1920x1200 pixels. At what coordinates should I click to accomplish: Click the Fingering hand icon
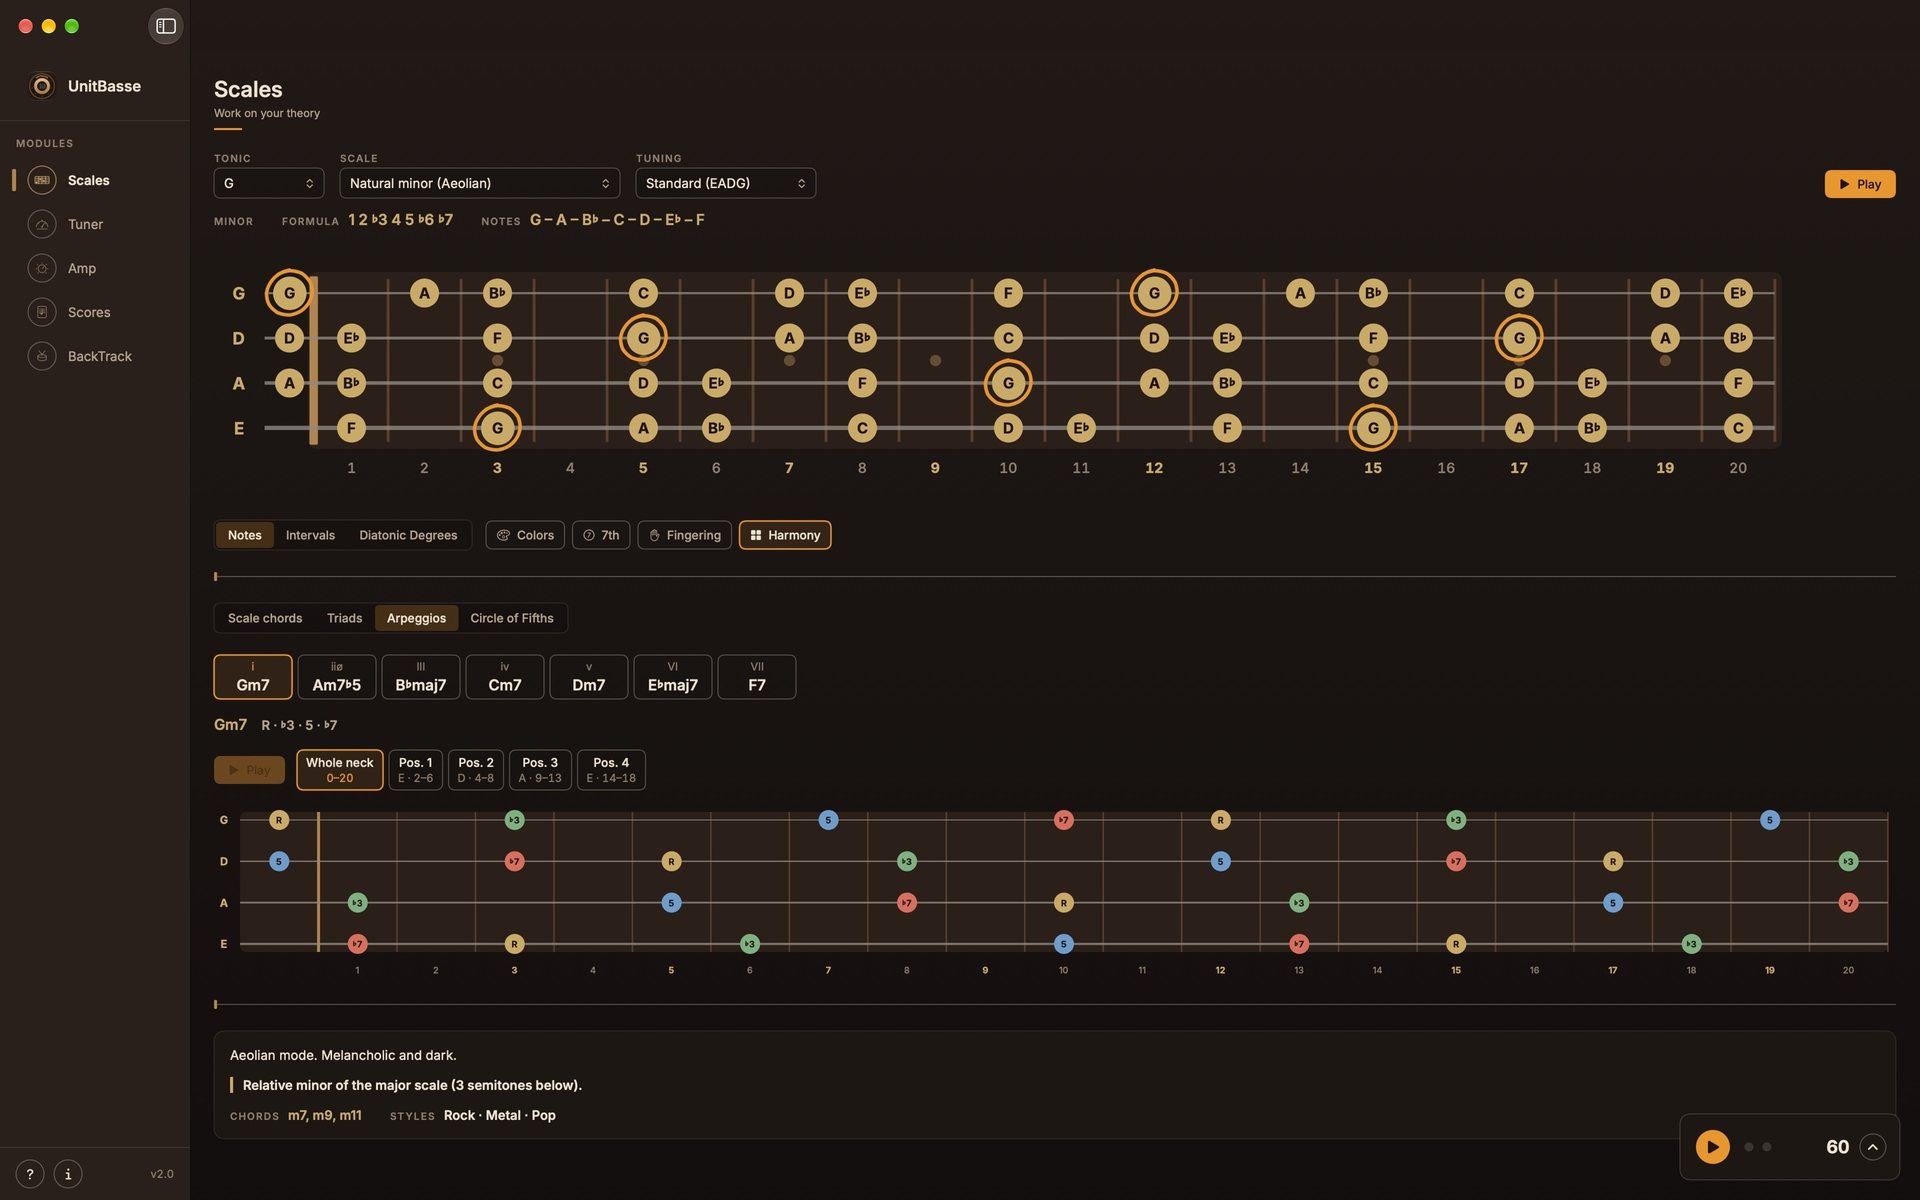pyautogui.click(x=654, y=535)
